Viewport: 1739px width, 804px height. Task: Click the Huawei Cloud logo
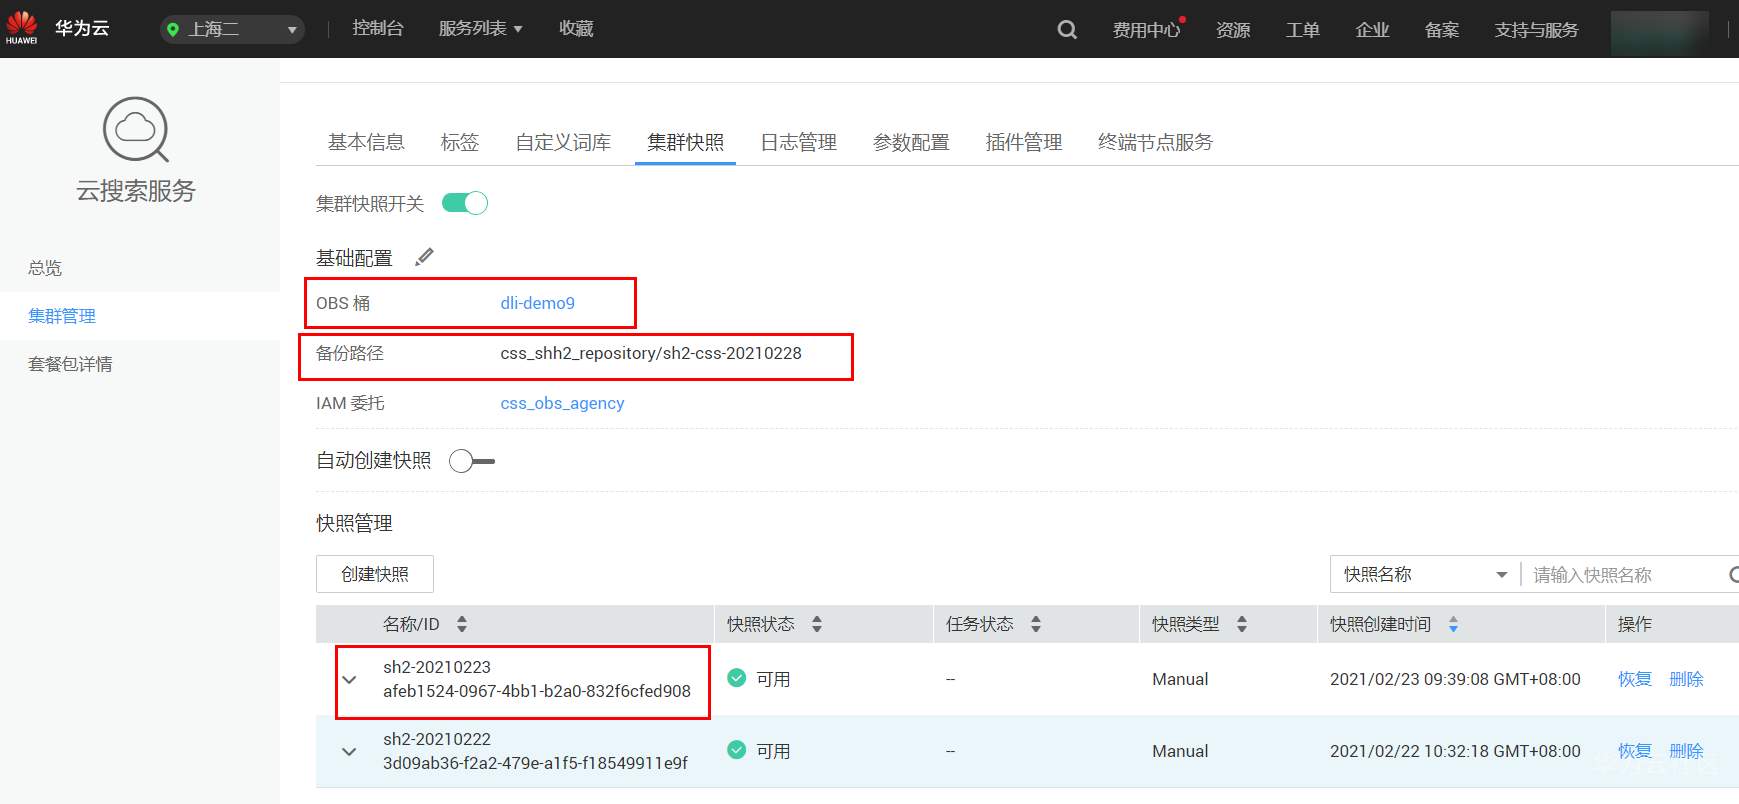click(x=22, y=28)
